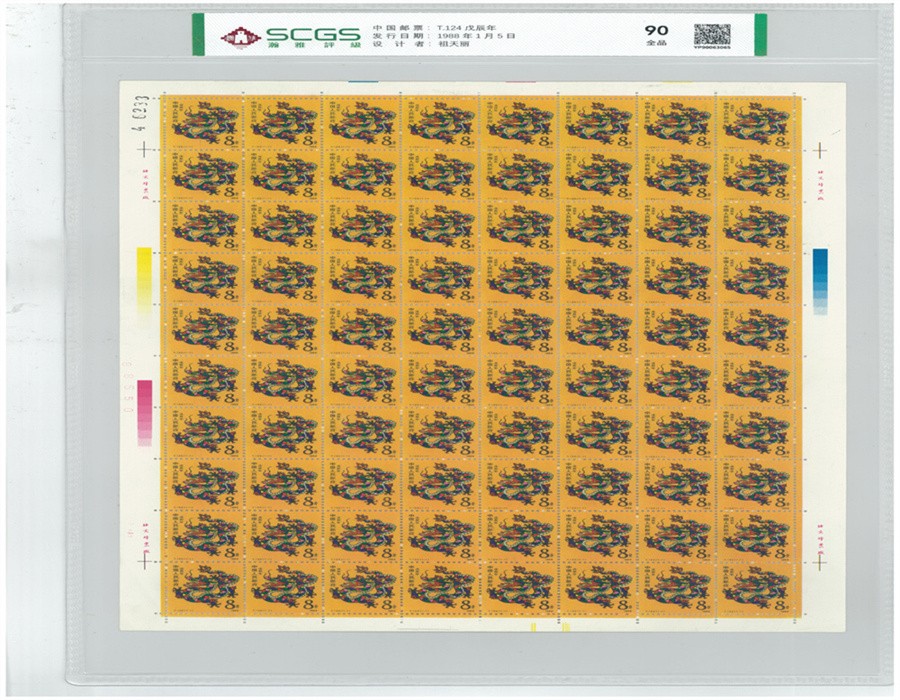
Task: Click the green bar at label's right end
Action: (760, 34)
